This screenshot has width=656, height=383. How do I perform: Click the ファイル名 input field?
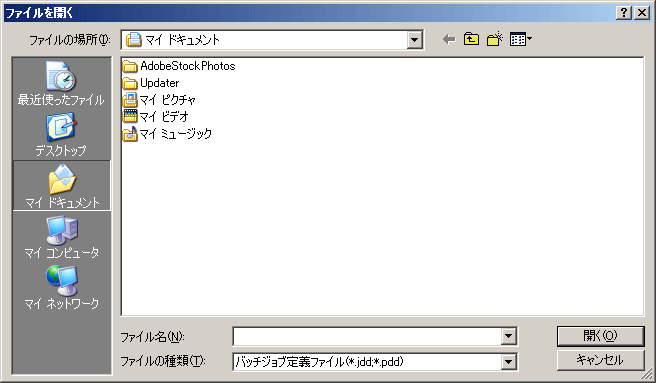click(x=367, y=336)
